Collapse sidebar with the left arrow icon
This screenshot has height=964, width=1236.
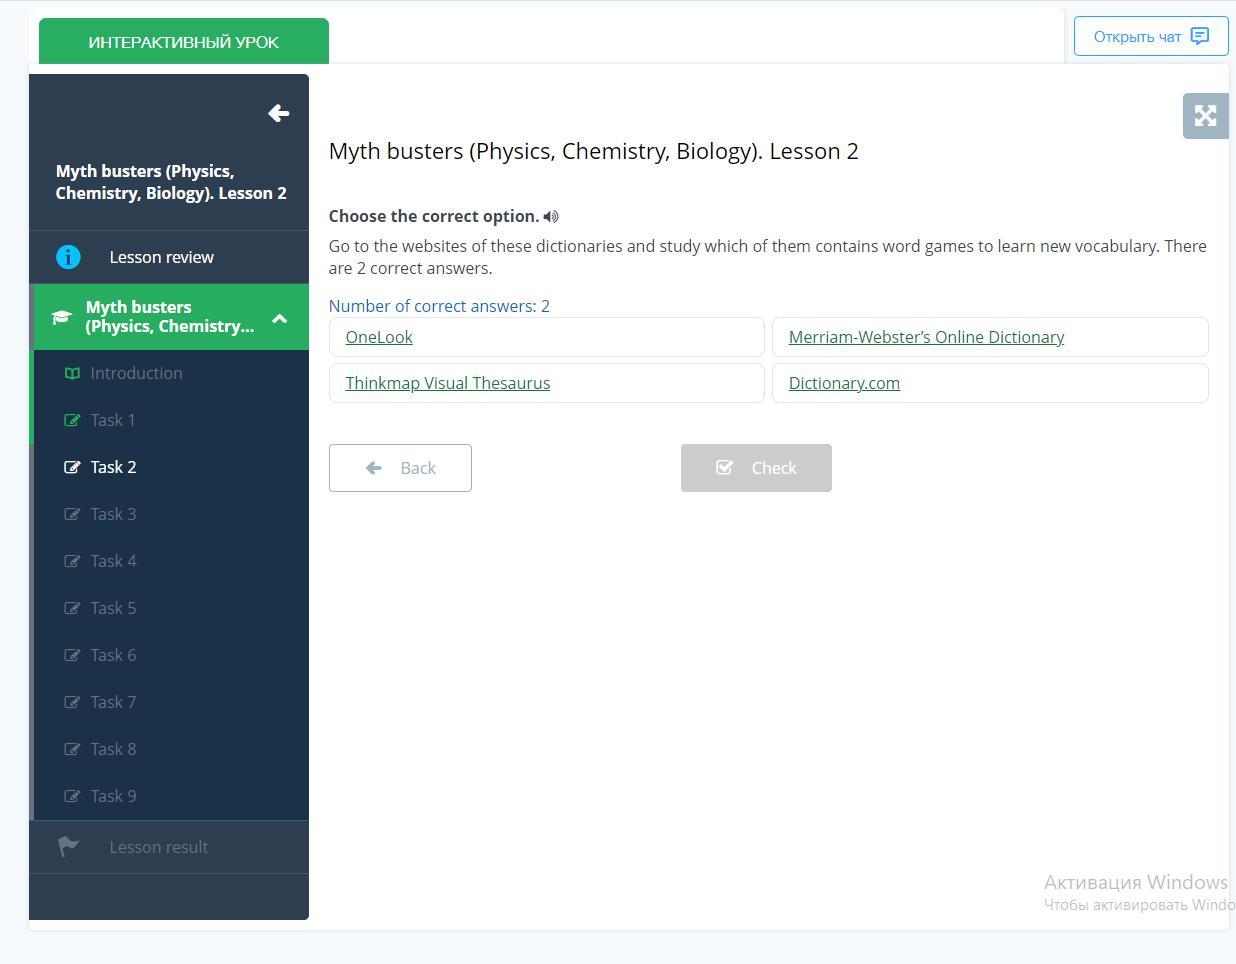279,113
